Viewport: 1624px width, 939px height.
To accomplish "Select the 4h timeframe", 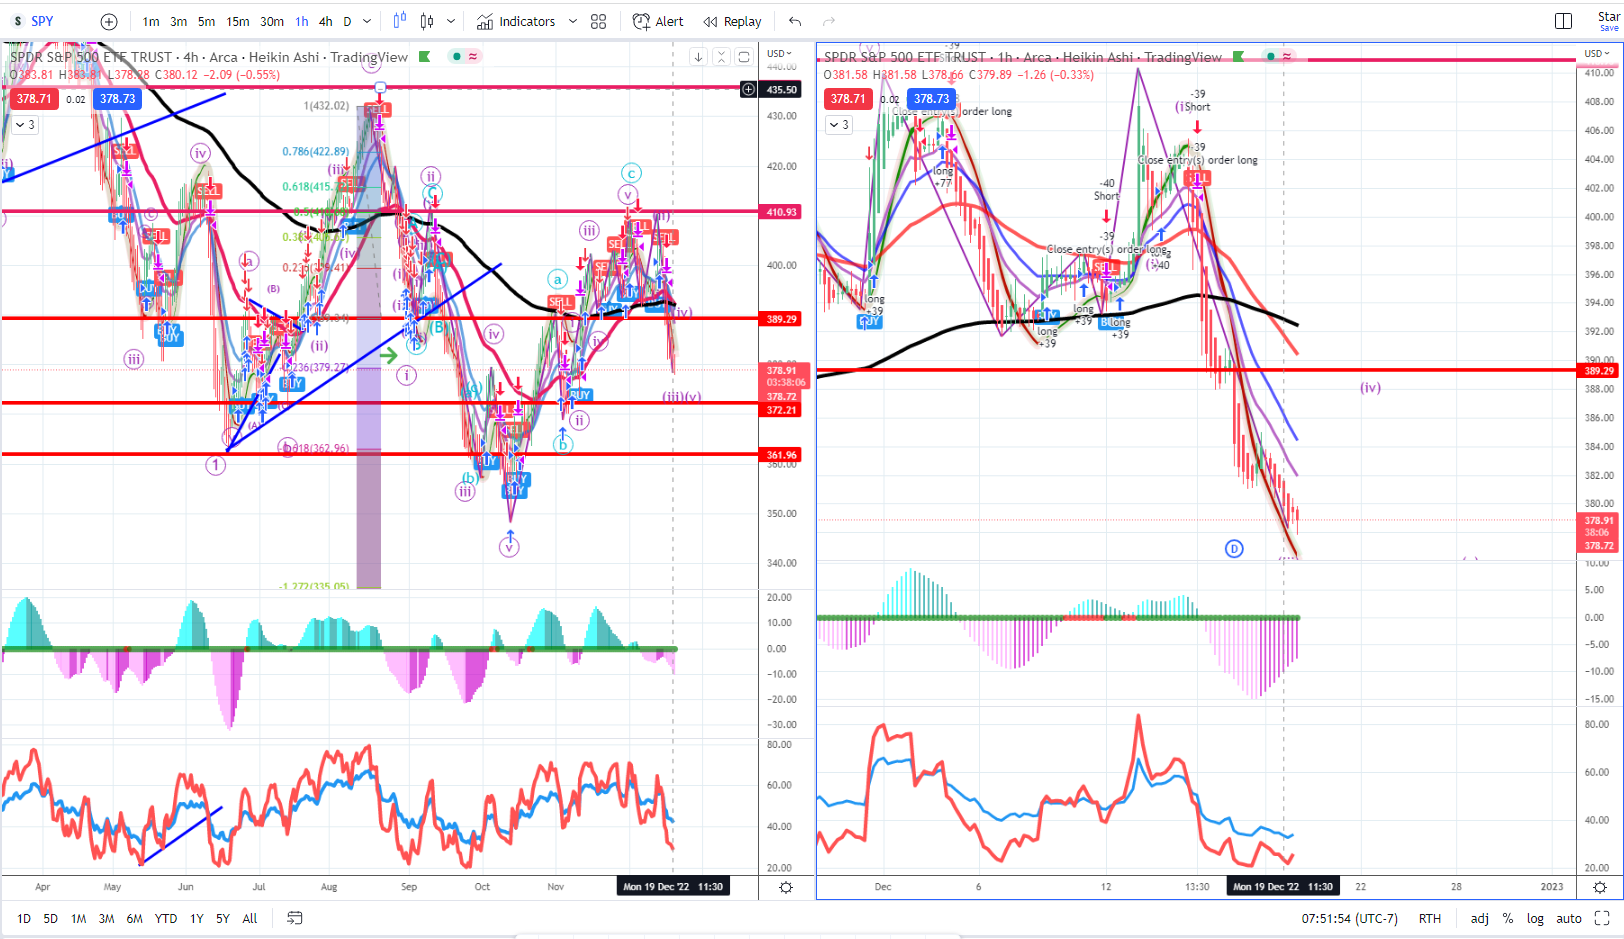I will pyautogui.click(x=326, y=21).
